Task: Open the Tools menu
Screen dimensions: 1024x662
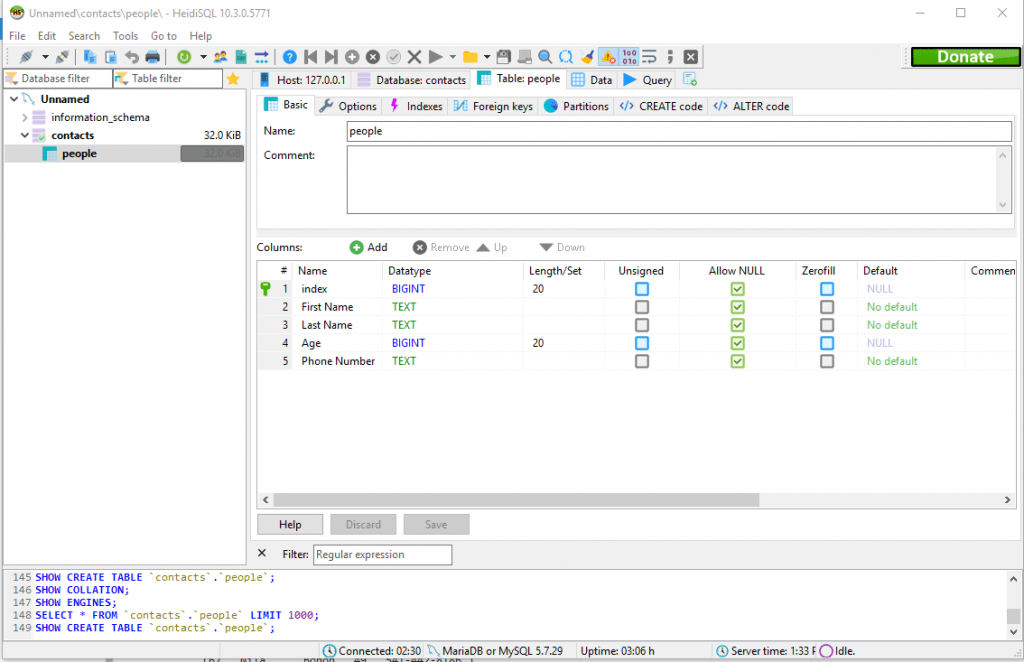Action: [x=125, y=36]
